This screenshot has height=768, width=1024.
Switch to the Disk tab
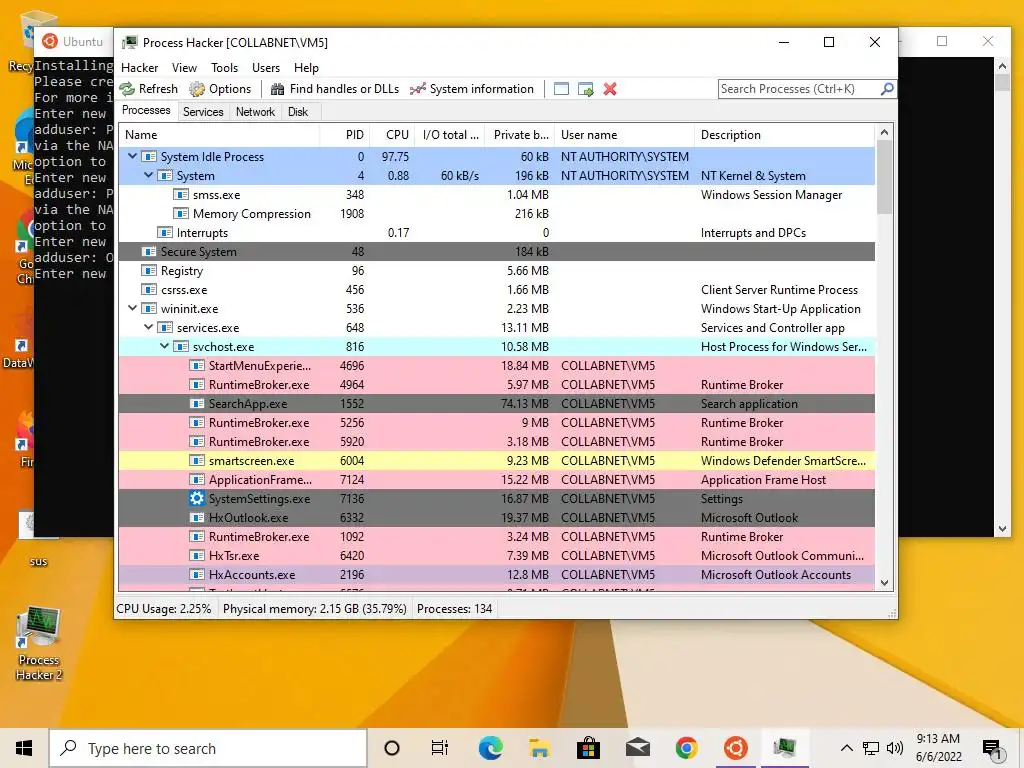coord(298,112)
